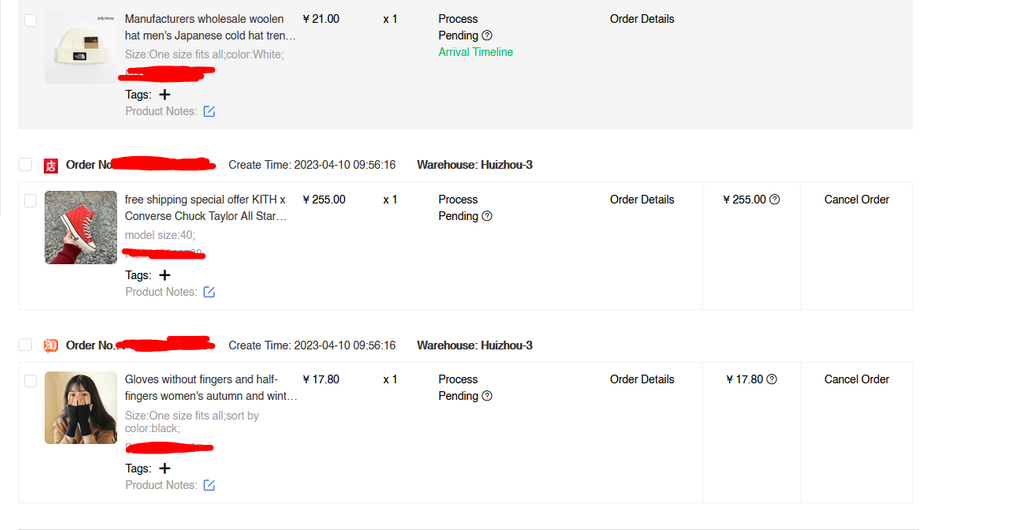Add a tag to the fingerless gloves item
The width and height of the screenshot is (1024, 530).
coord(165,468)
